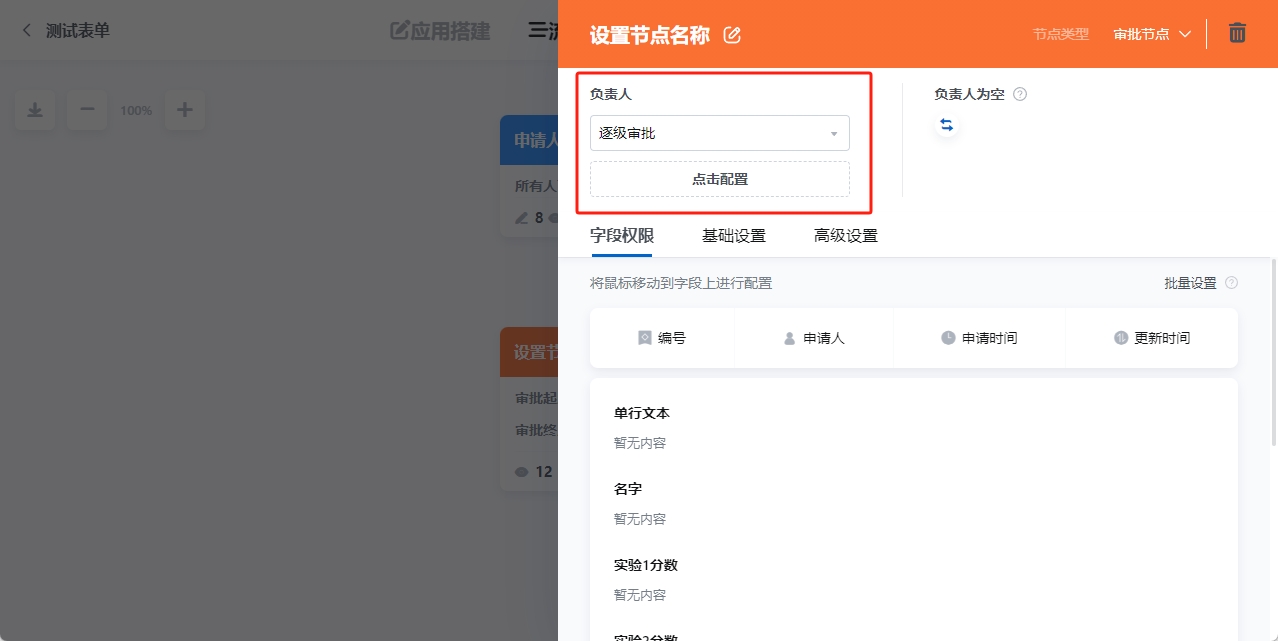Open the 逐级审批 approver dropdown
This screenshot has height=641, width=1278.
(x=719, y=132)
